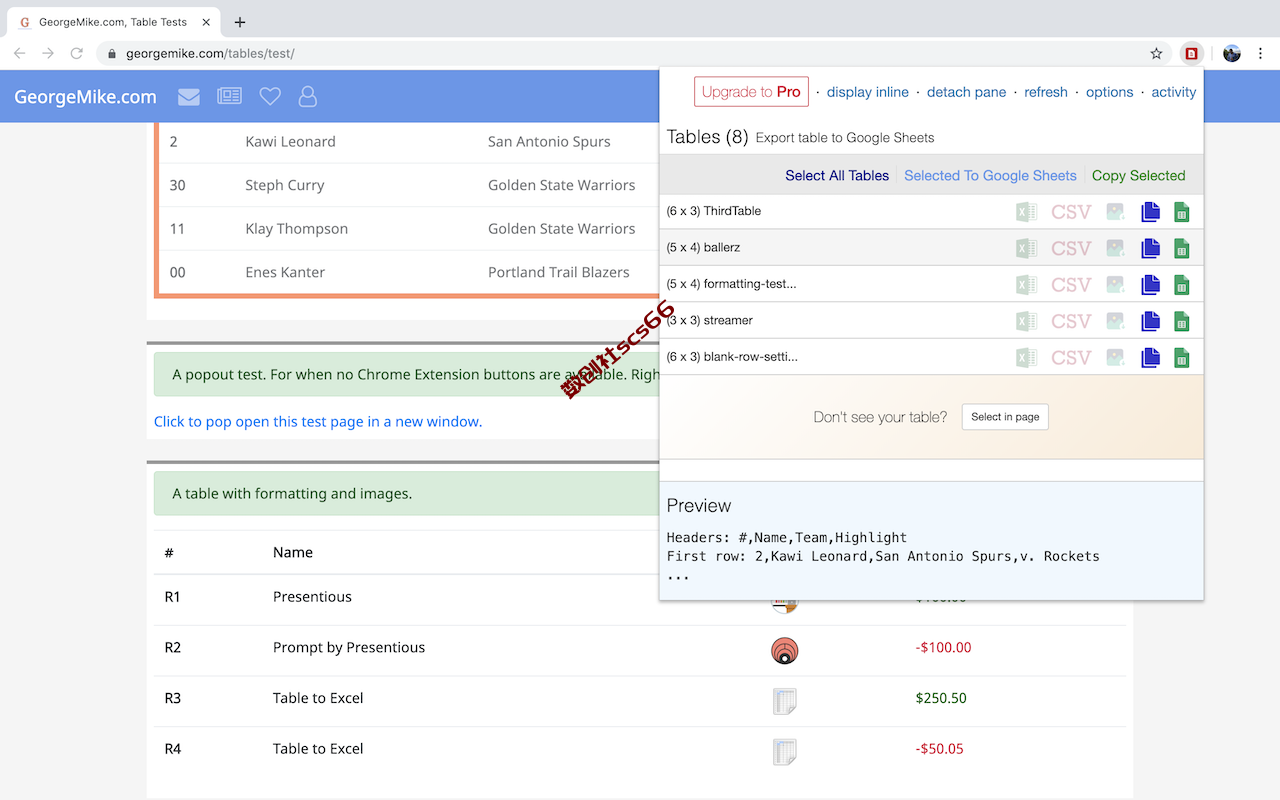This screenshot has width=1280, height=800.
Task: Click the Upgrade to Pro button
Action: click(751, 92)
